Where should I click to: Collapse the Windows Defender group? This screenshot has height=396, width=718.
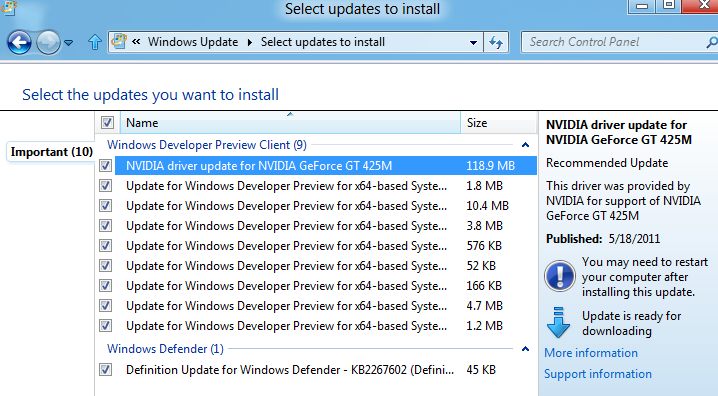(x=525, y=349)
